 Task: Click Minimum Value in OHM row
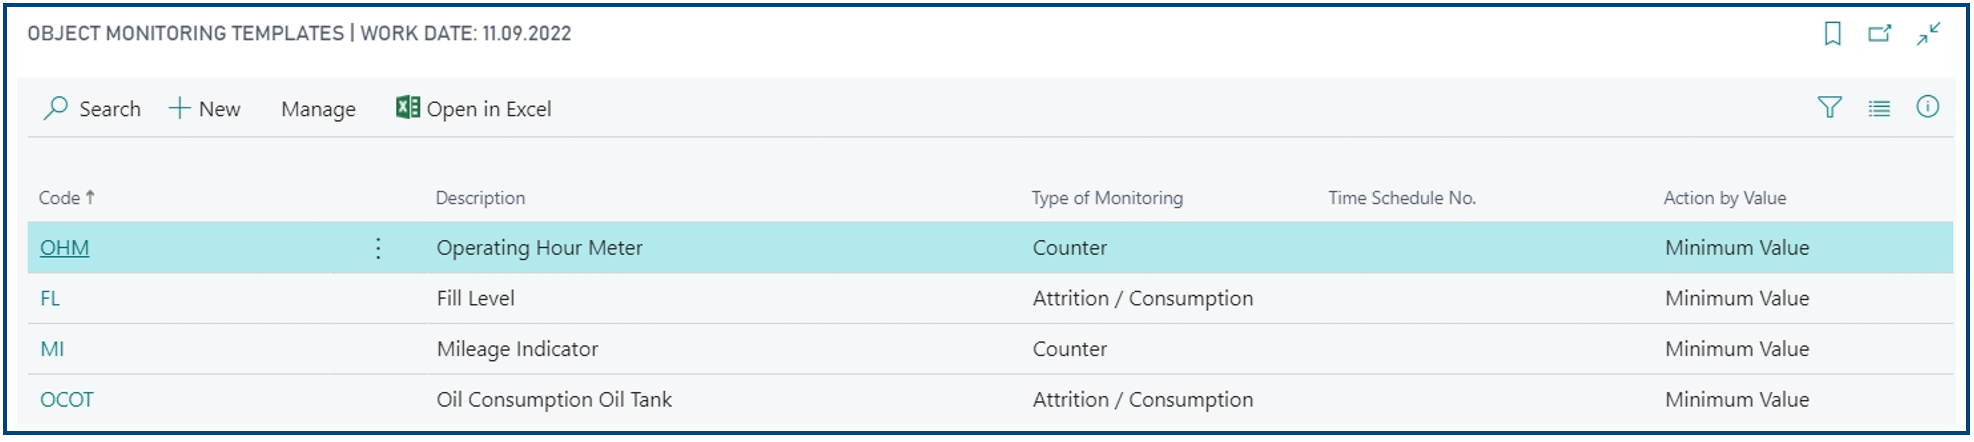(1737, 248)
